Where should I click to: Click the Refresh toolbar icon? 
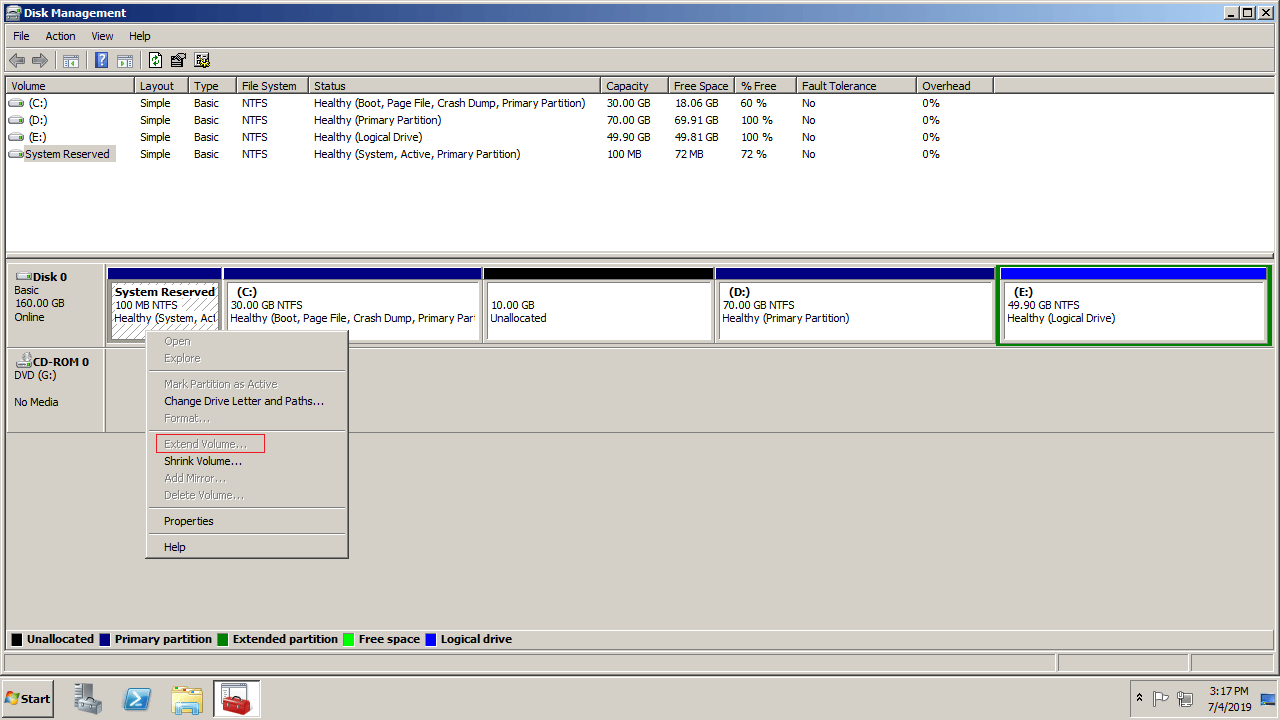click(x=156, y=60)
